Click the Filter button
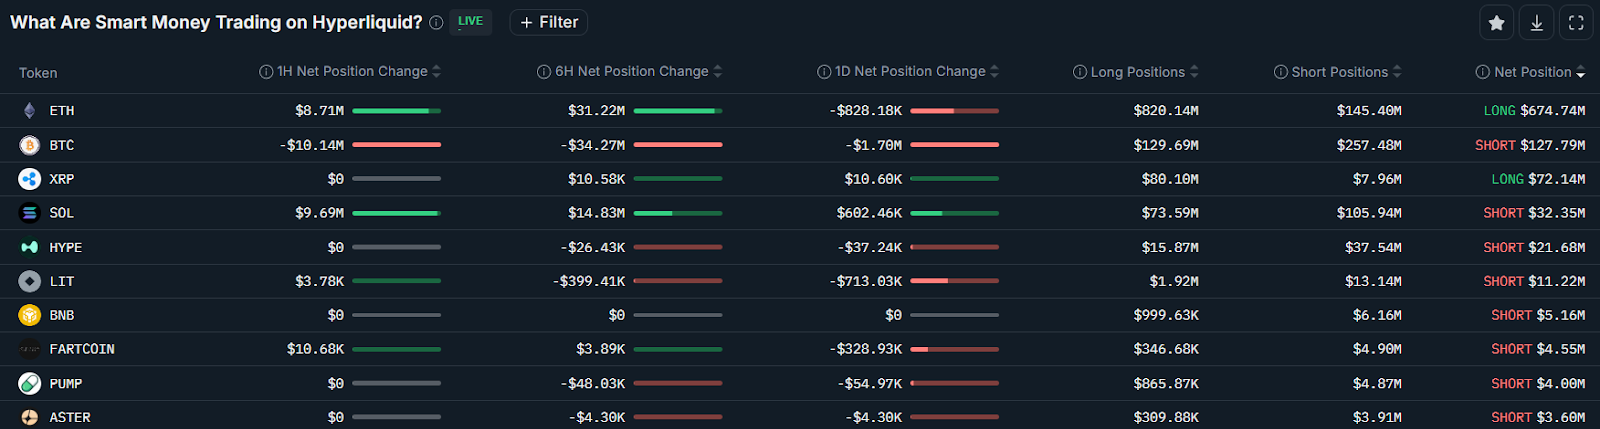This screenshot has height=429, width=1600. pos(549,22)
